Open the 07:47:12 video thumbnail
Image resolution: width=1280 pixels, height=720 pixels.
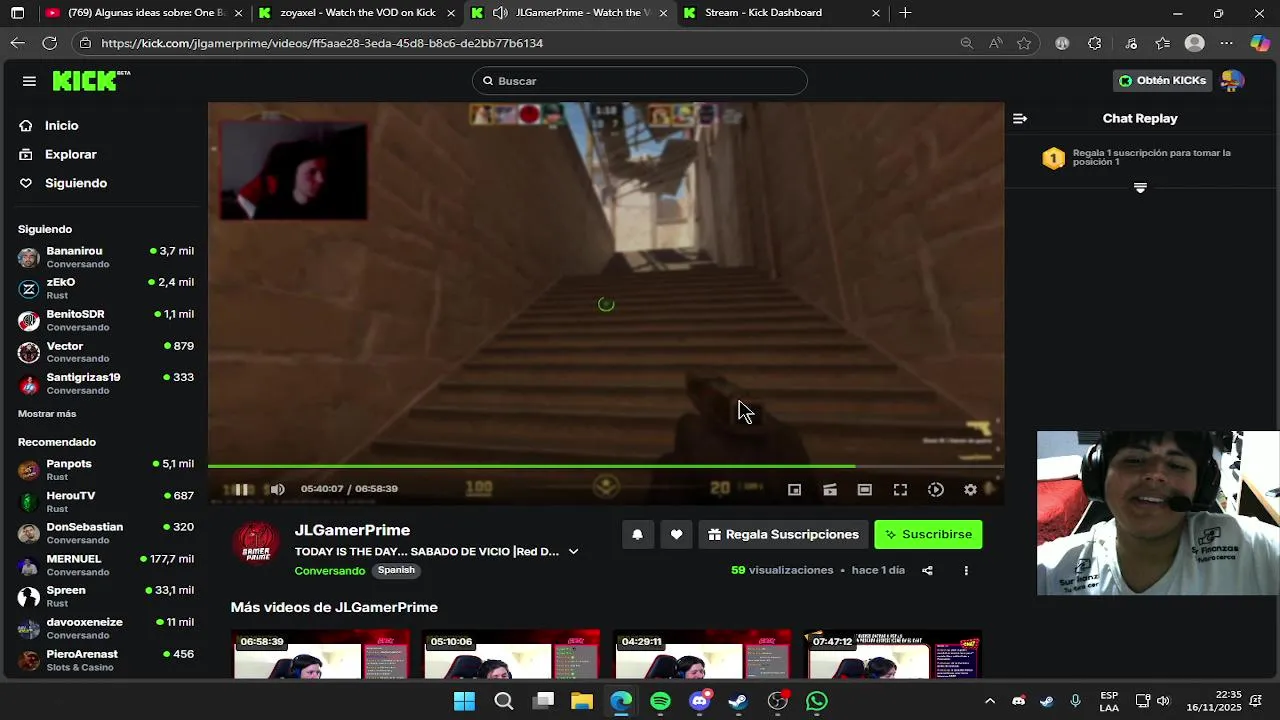[x=893, y=654]
